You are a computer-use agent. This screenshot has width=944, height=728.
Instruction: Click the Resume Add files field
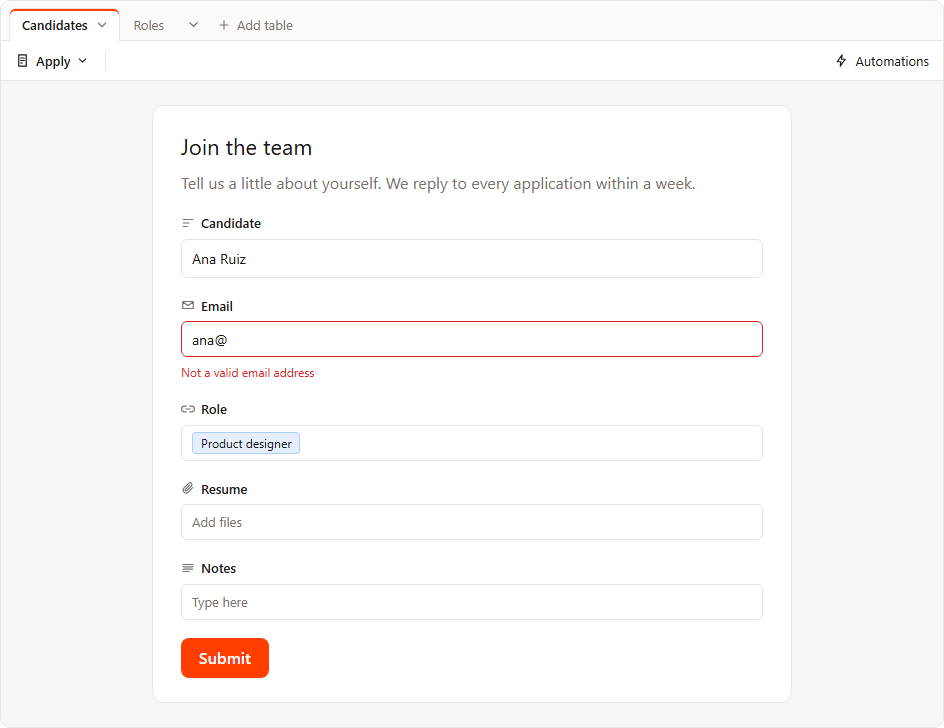(x=472, y=522)
